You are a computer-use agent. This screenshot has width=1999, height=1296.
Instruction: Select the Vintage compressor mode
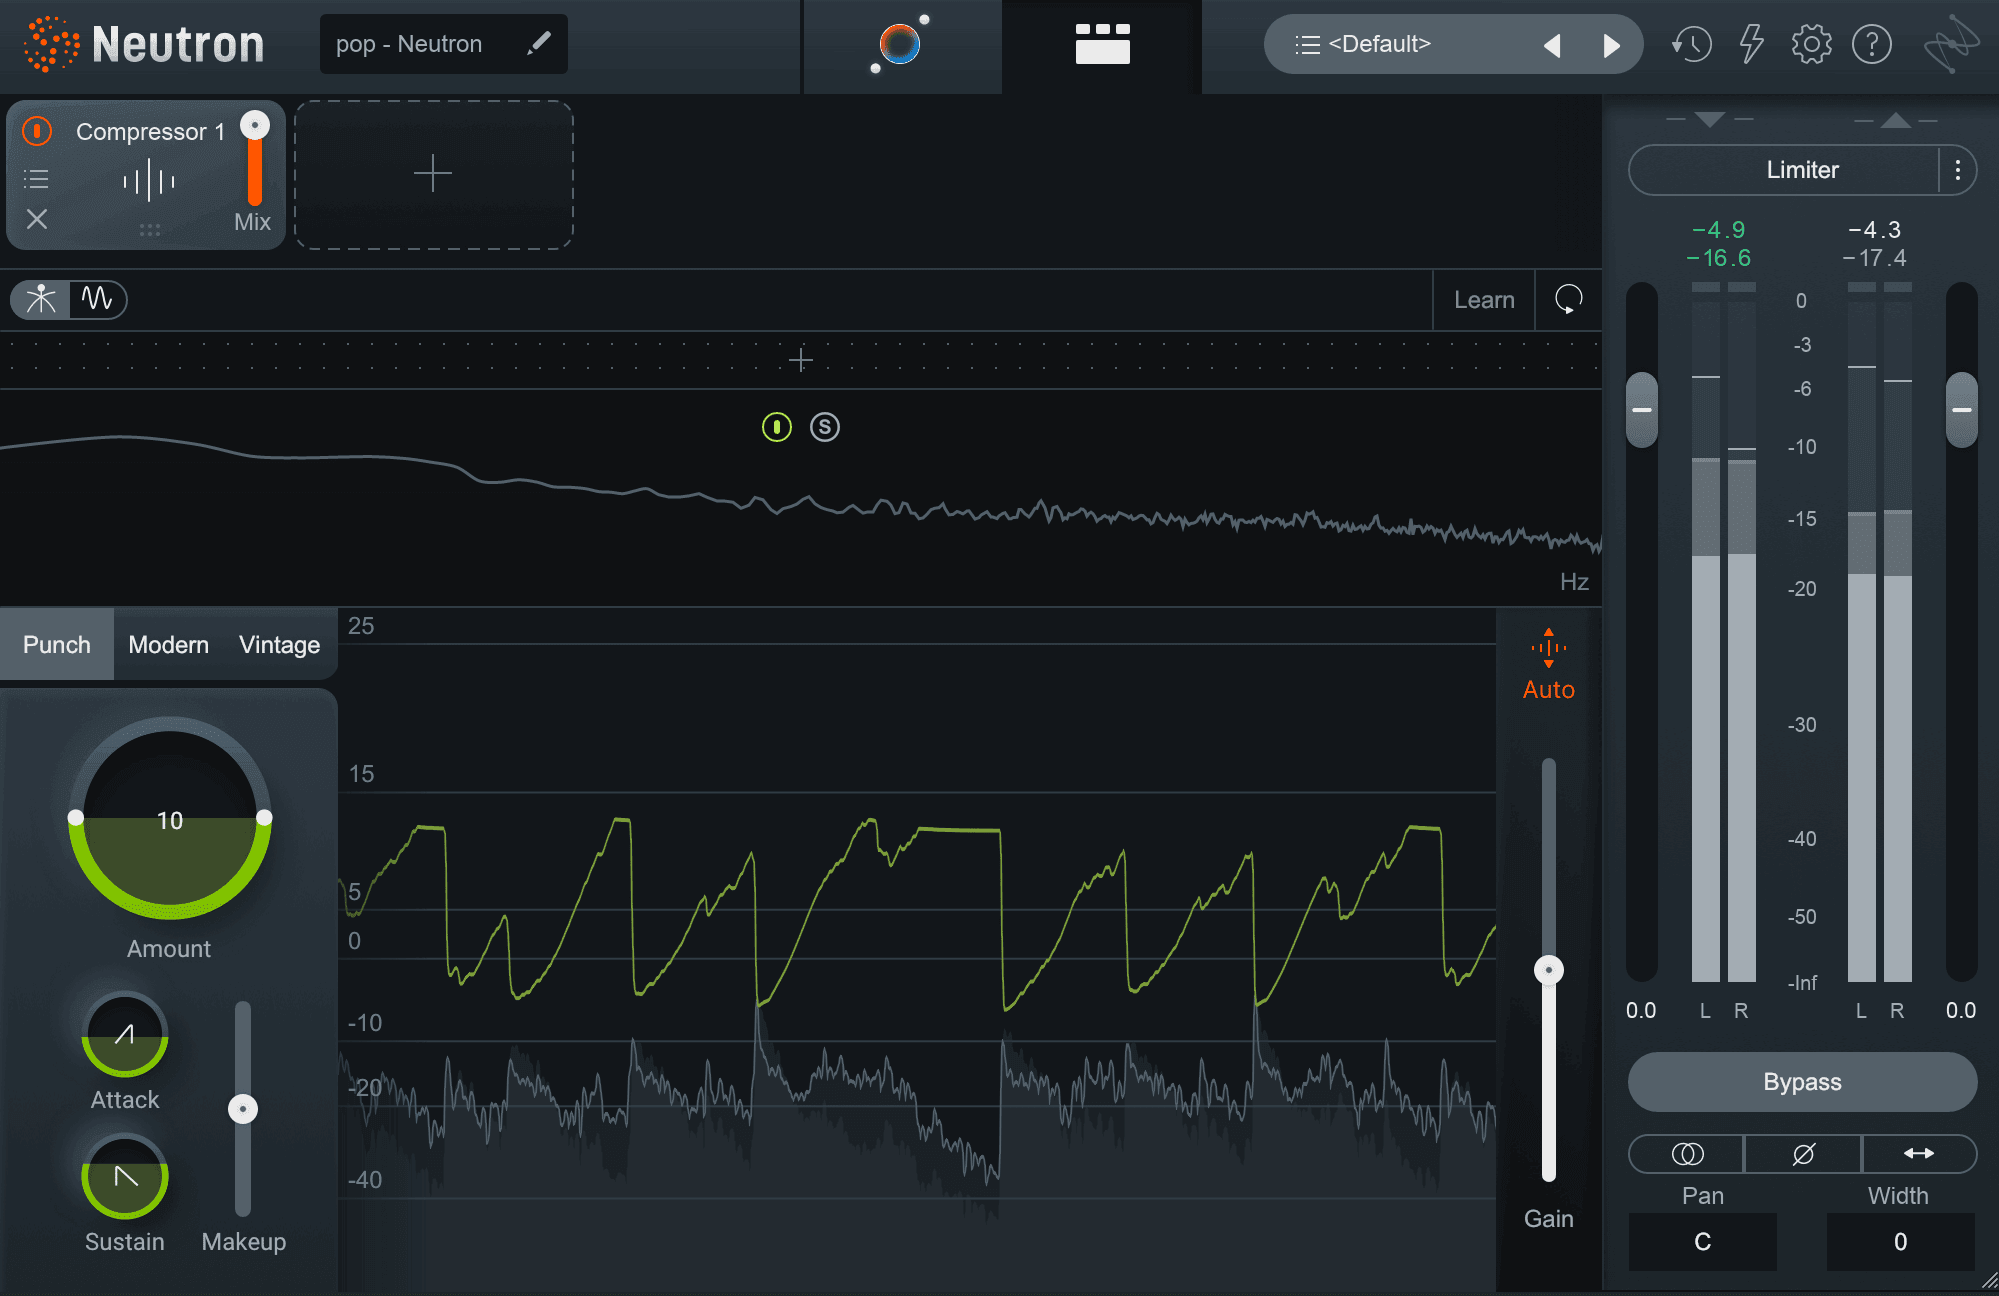point(280,645)
